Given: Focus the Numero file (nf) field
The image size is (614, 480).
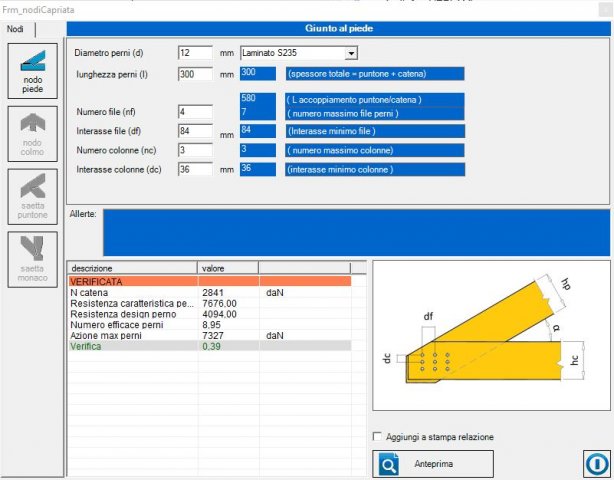Looking at the screenshot, I should (x=195, y=112).
